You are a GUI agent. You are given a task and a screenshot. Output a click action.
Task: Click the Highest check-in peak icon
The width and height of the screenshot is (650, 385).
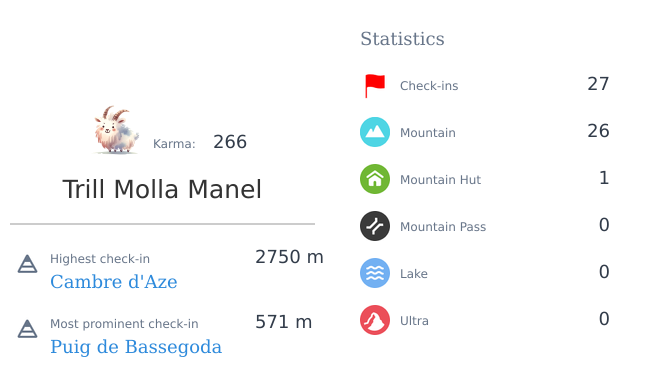point(27,264)
